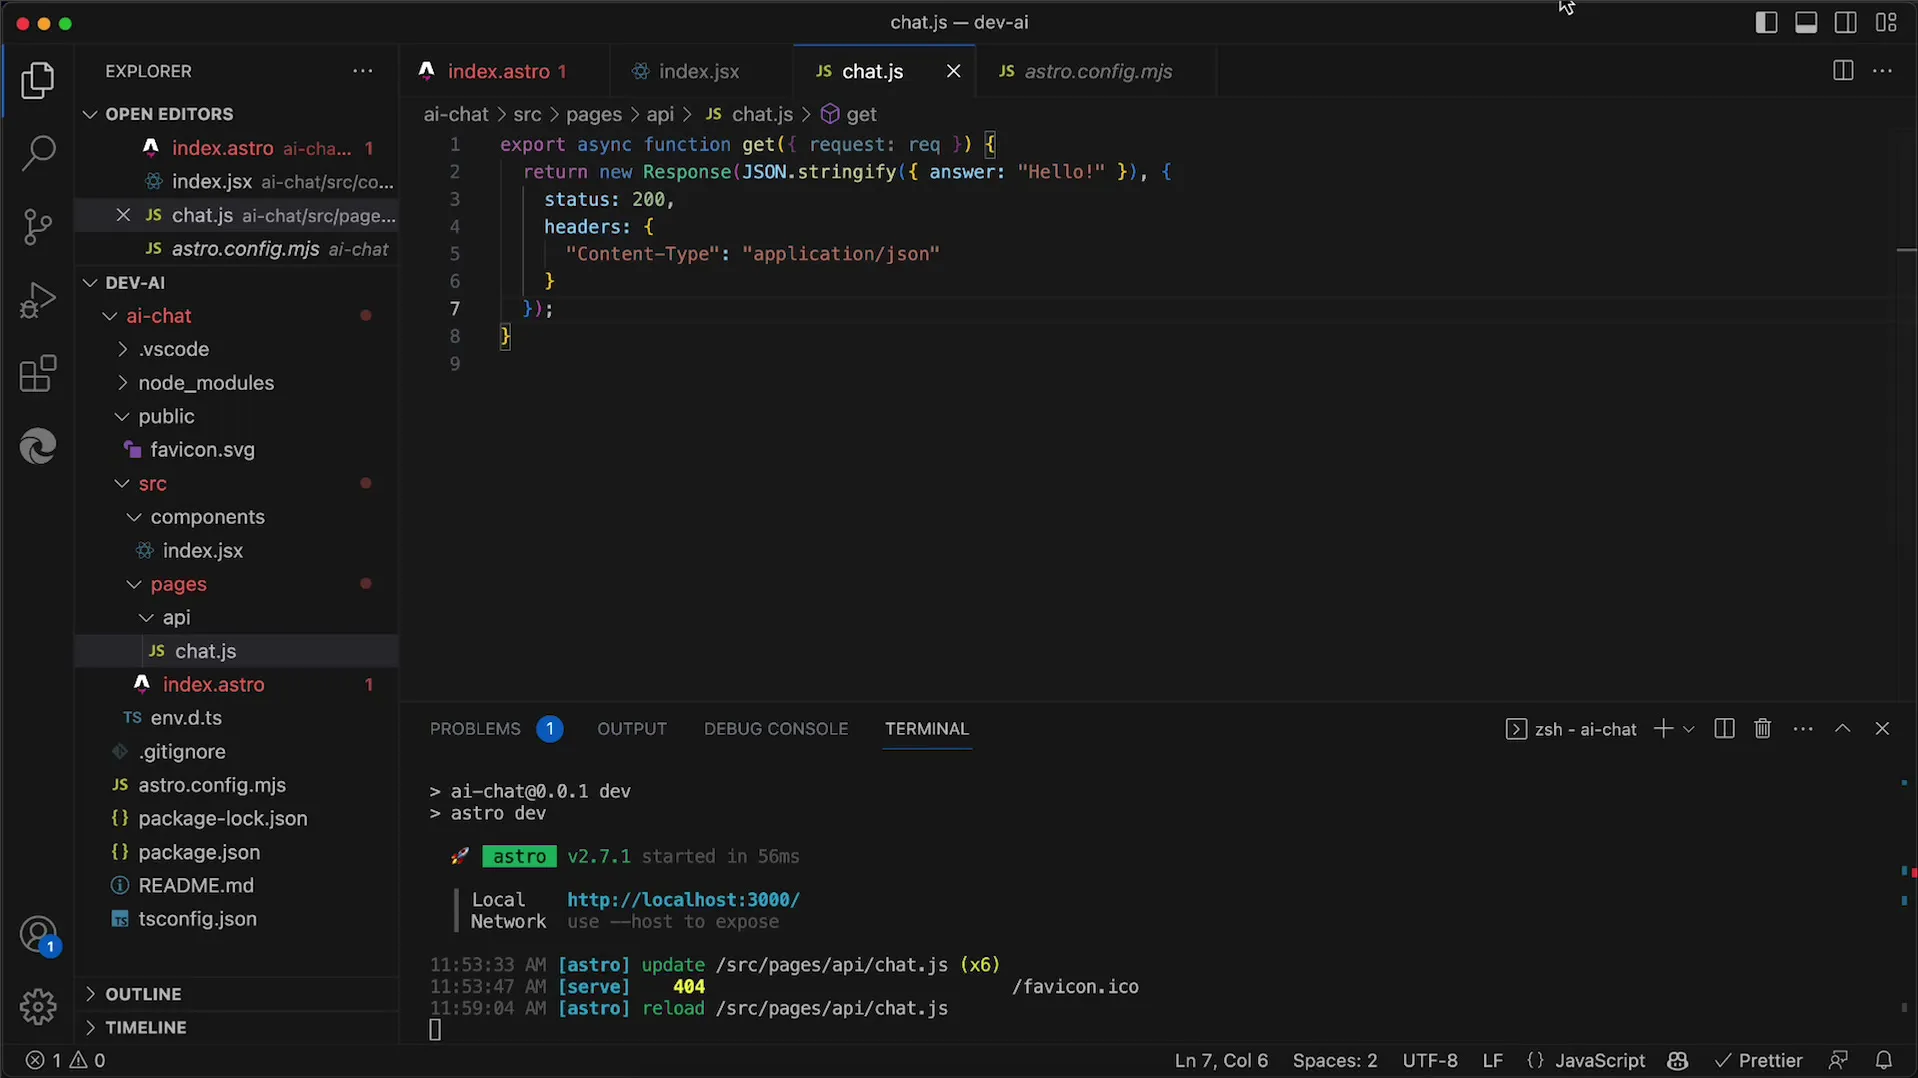Open notifications bell in status bar
This screenshot has height=1078, width=1918.
[1883, 1060]
